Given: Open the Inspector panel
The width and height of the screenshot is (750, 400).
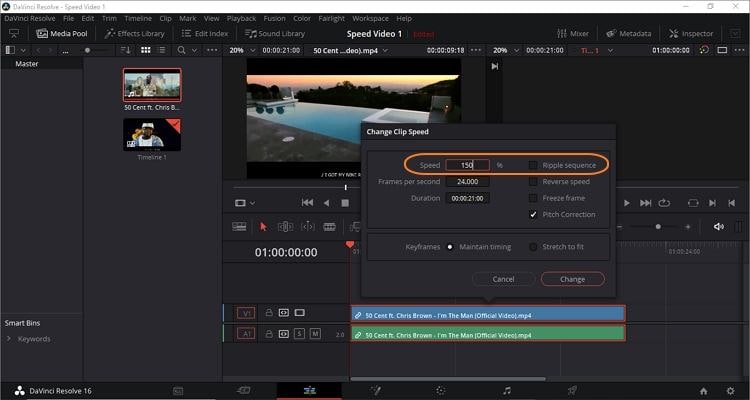Looking at the screenshot, I should [691, 33].
